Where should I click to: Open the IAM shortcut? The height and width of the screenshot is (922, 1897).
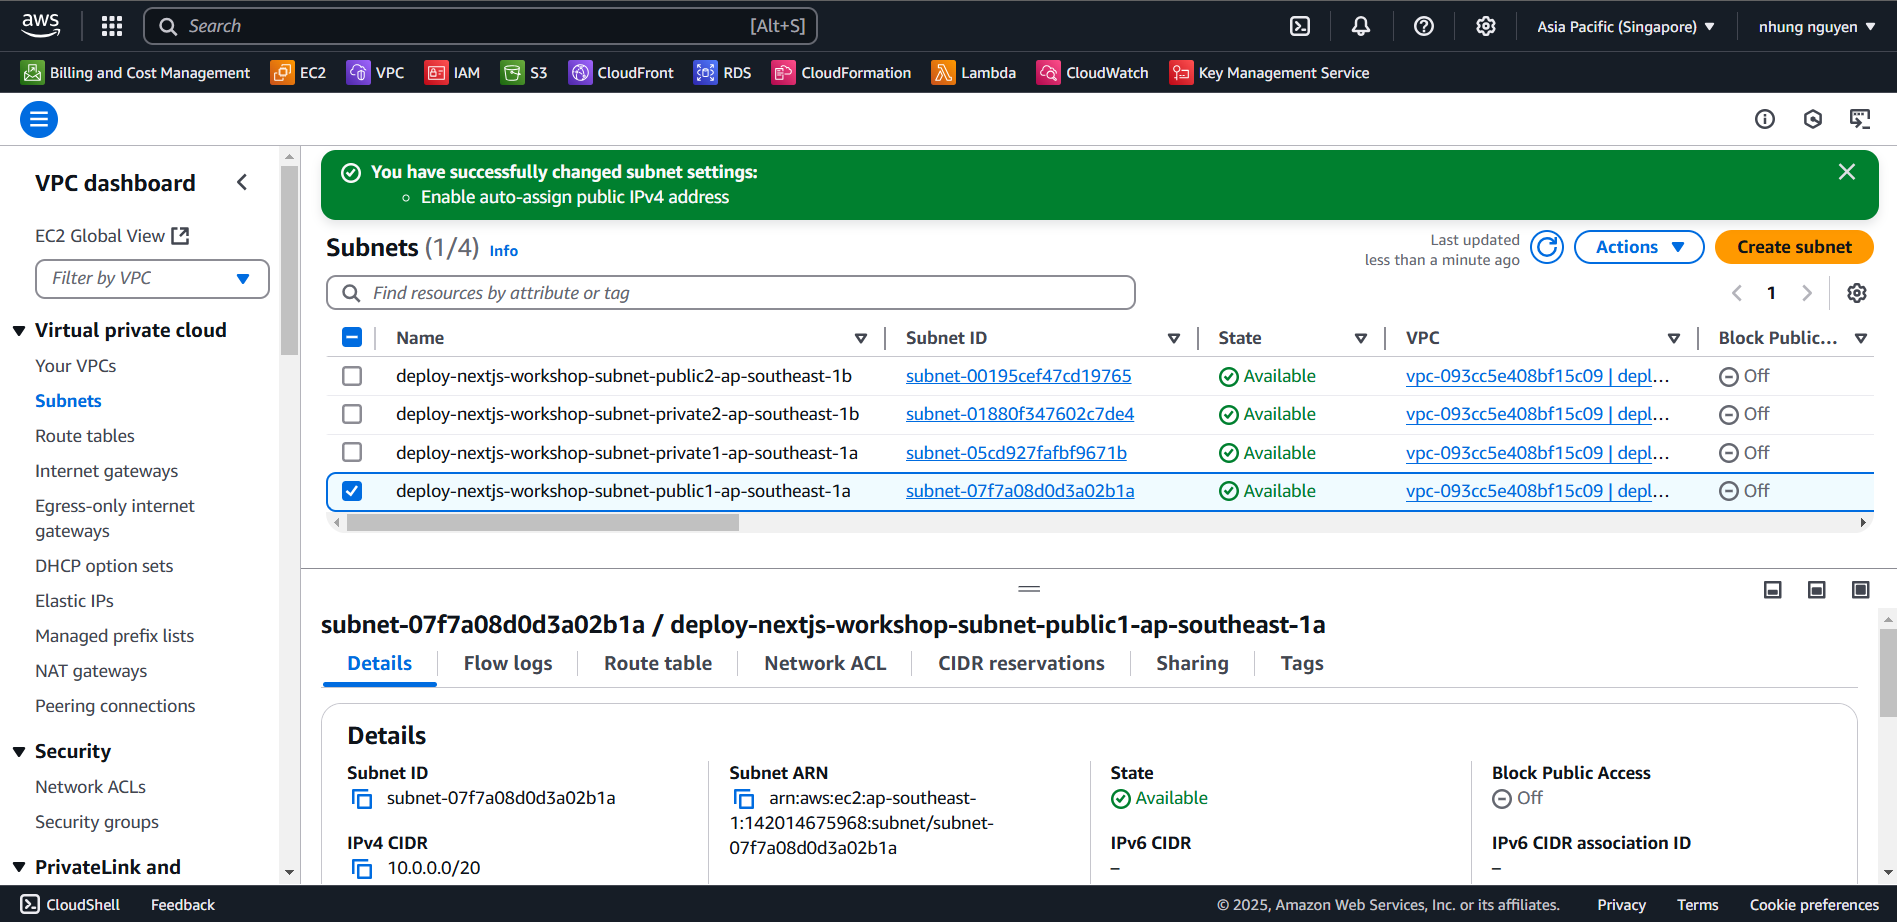pos(452,73)
